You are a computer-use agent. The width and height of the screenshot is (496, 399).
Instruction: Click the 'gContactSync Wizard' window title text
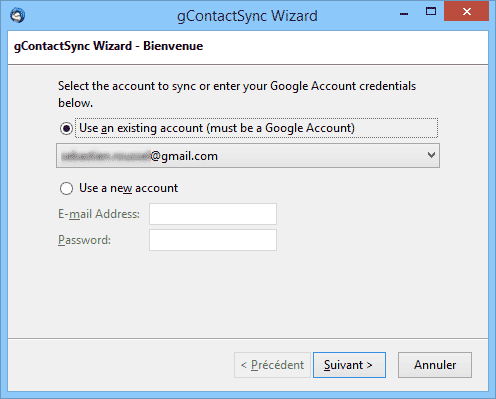[x=247, y=16]
